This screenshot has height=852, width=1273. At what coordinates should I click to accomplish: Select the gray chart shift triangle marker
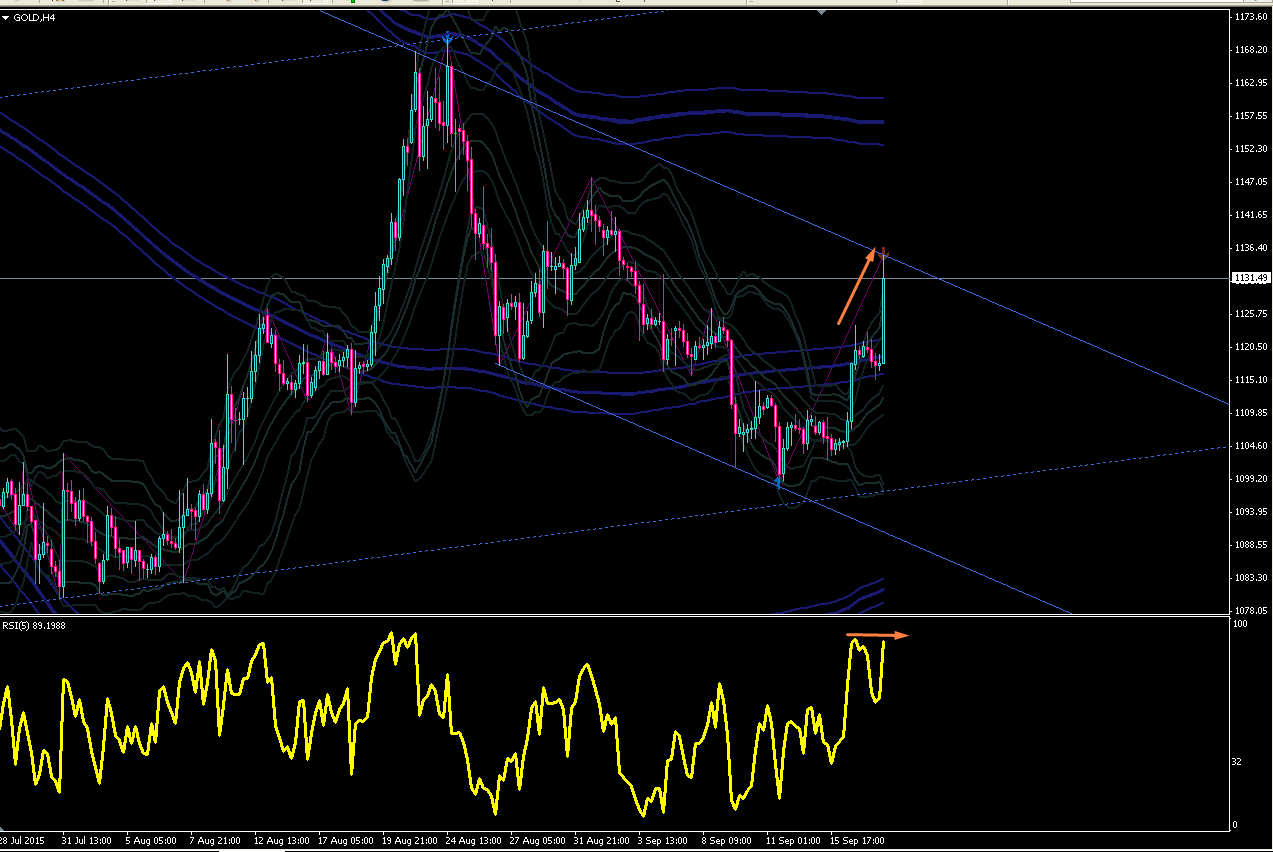[x=821, y=13]
